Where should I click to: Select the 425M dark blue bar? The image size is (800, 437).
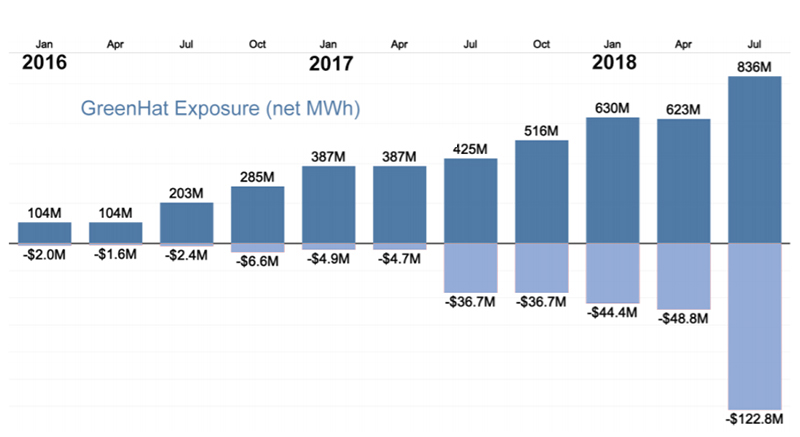coord(471,201)
